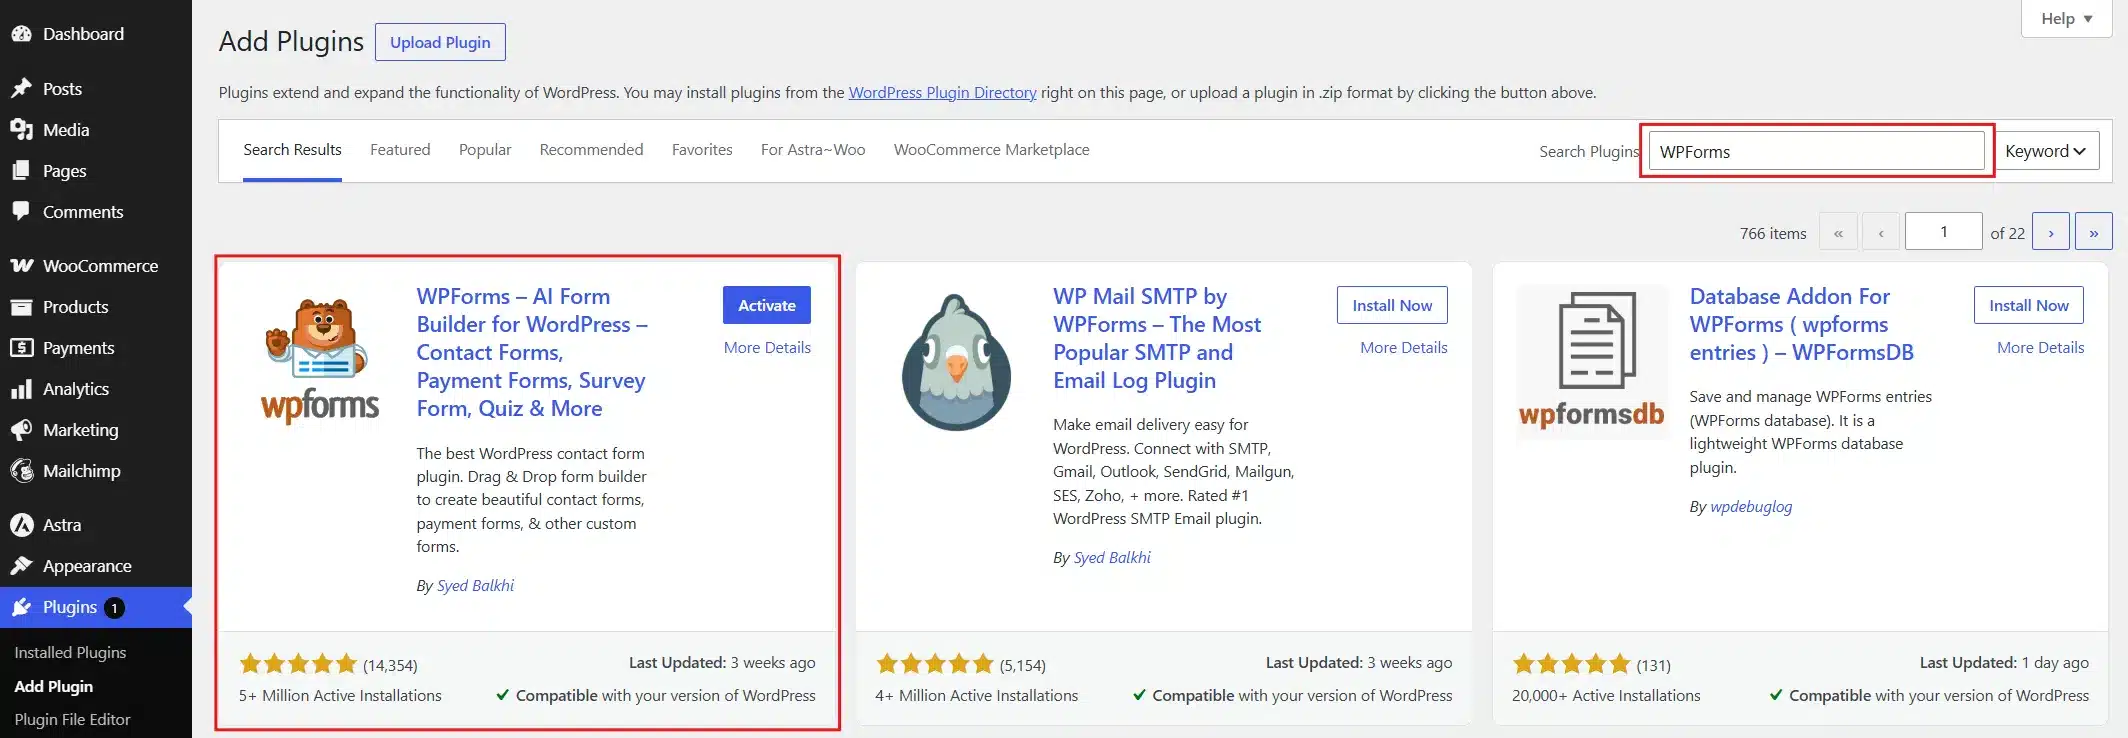Switch to the Favorites tab

tap(702, 150)
